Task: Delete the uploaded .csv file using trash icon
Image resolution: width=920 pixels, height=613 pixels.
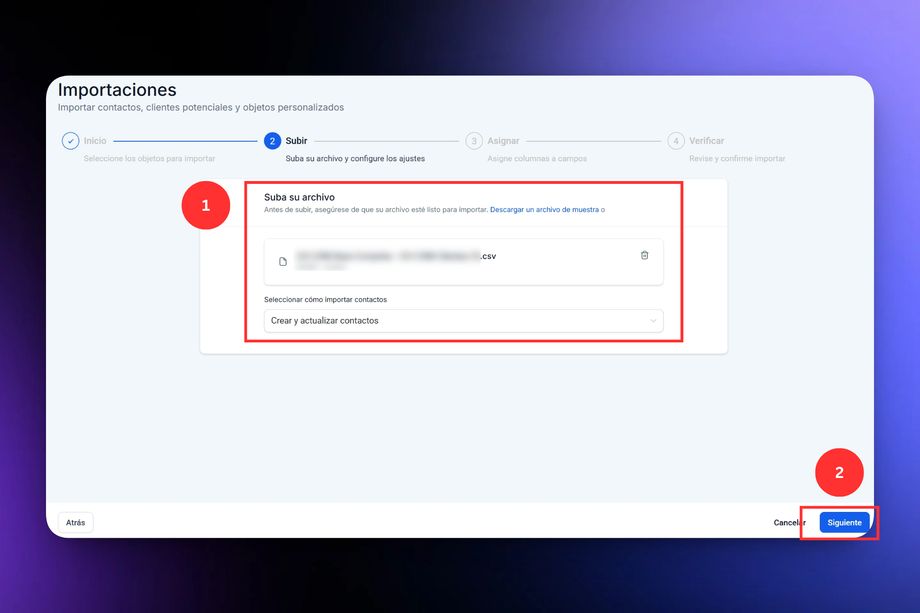Action: click(644, 255)
